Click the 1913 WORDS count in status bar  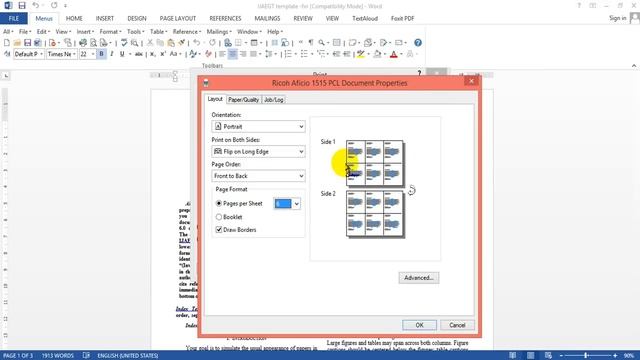coord(58,356)
